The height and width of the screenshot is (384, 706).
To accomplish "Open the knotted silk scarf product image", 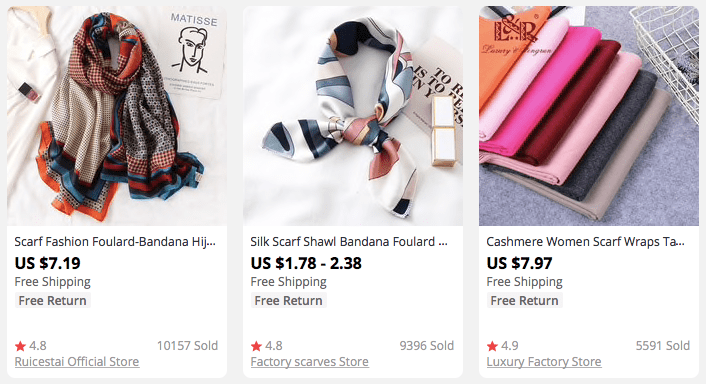I will (x=353, y=116).
